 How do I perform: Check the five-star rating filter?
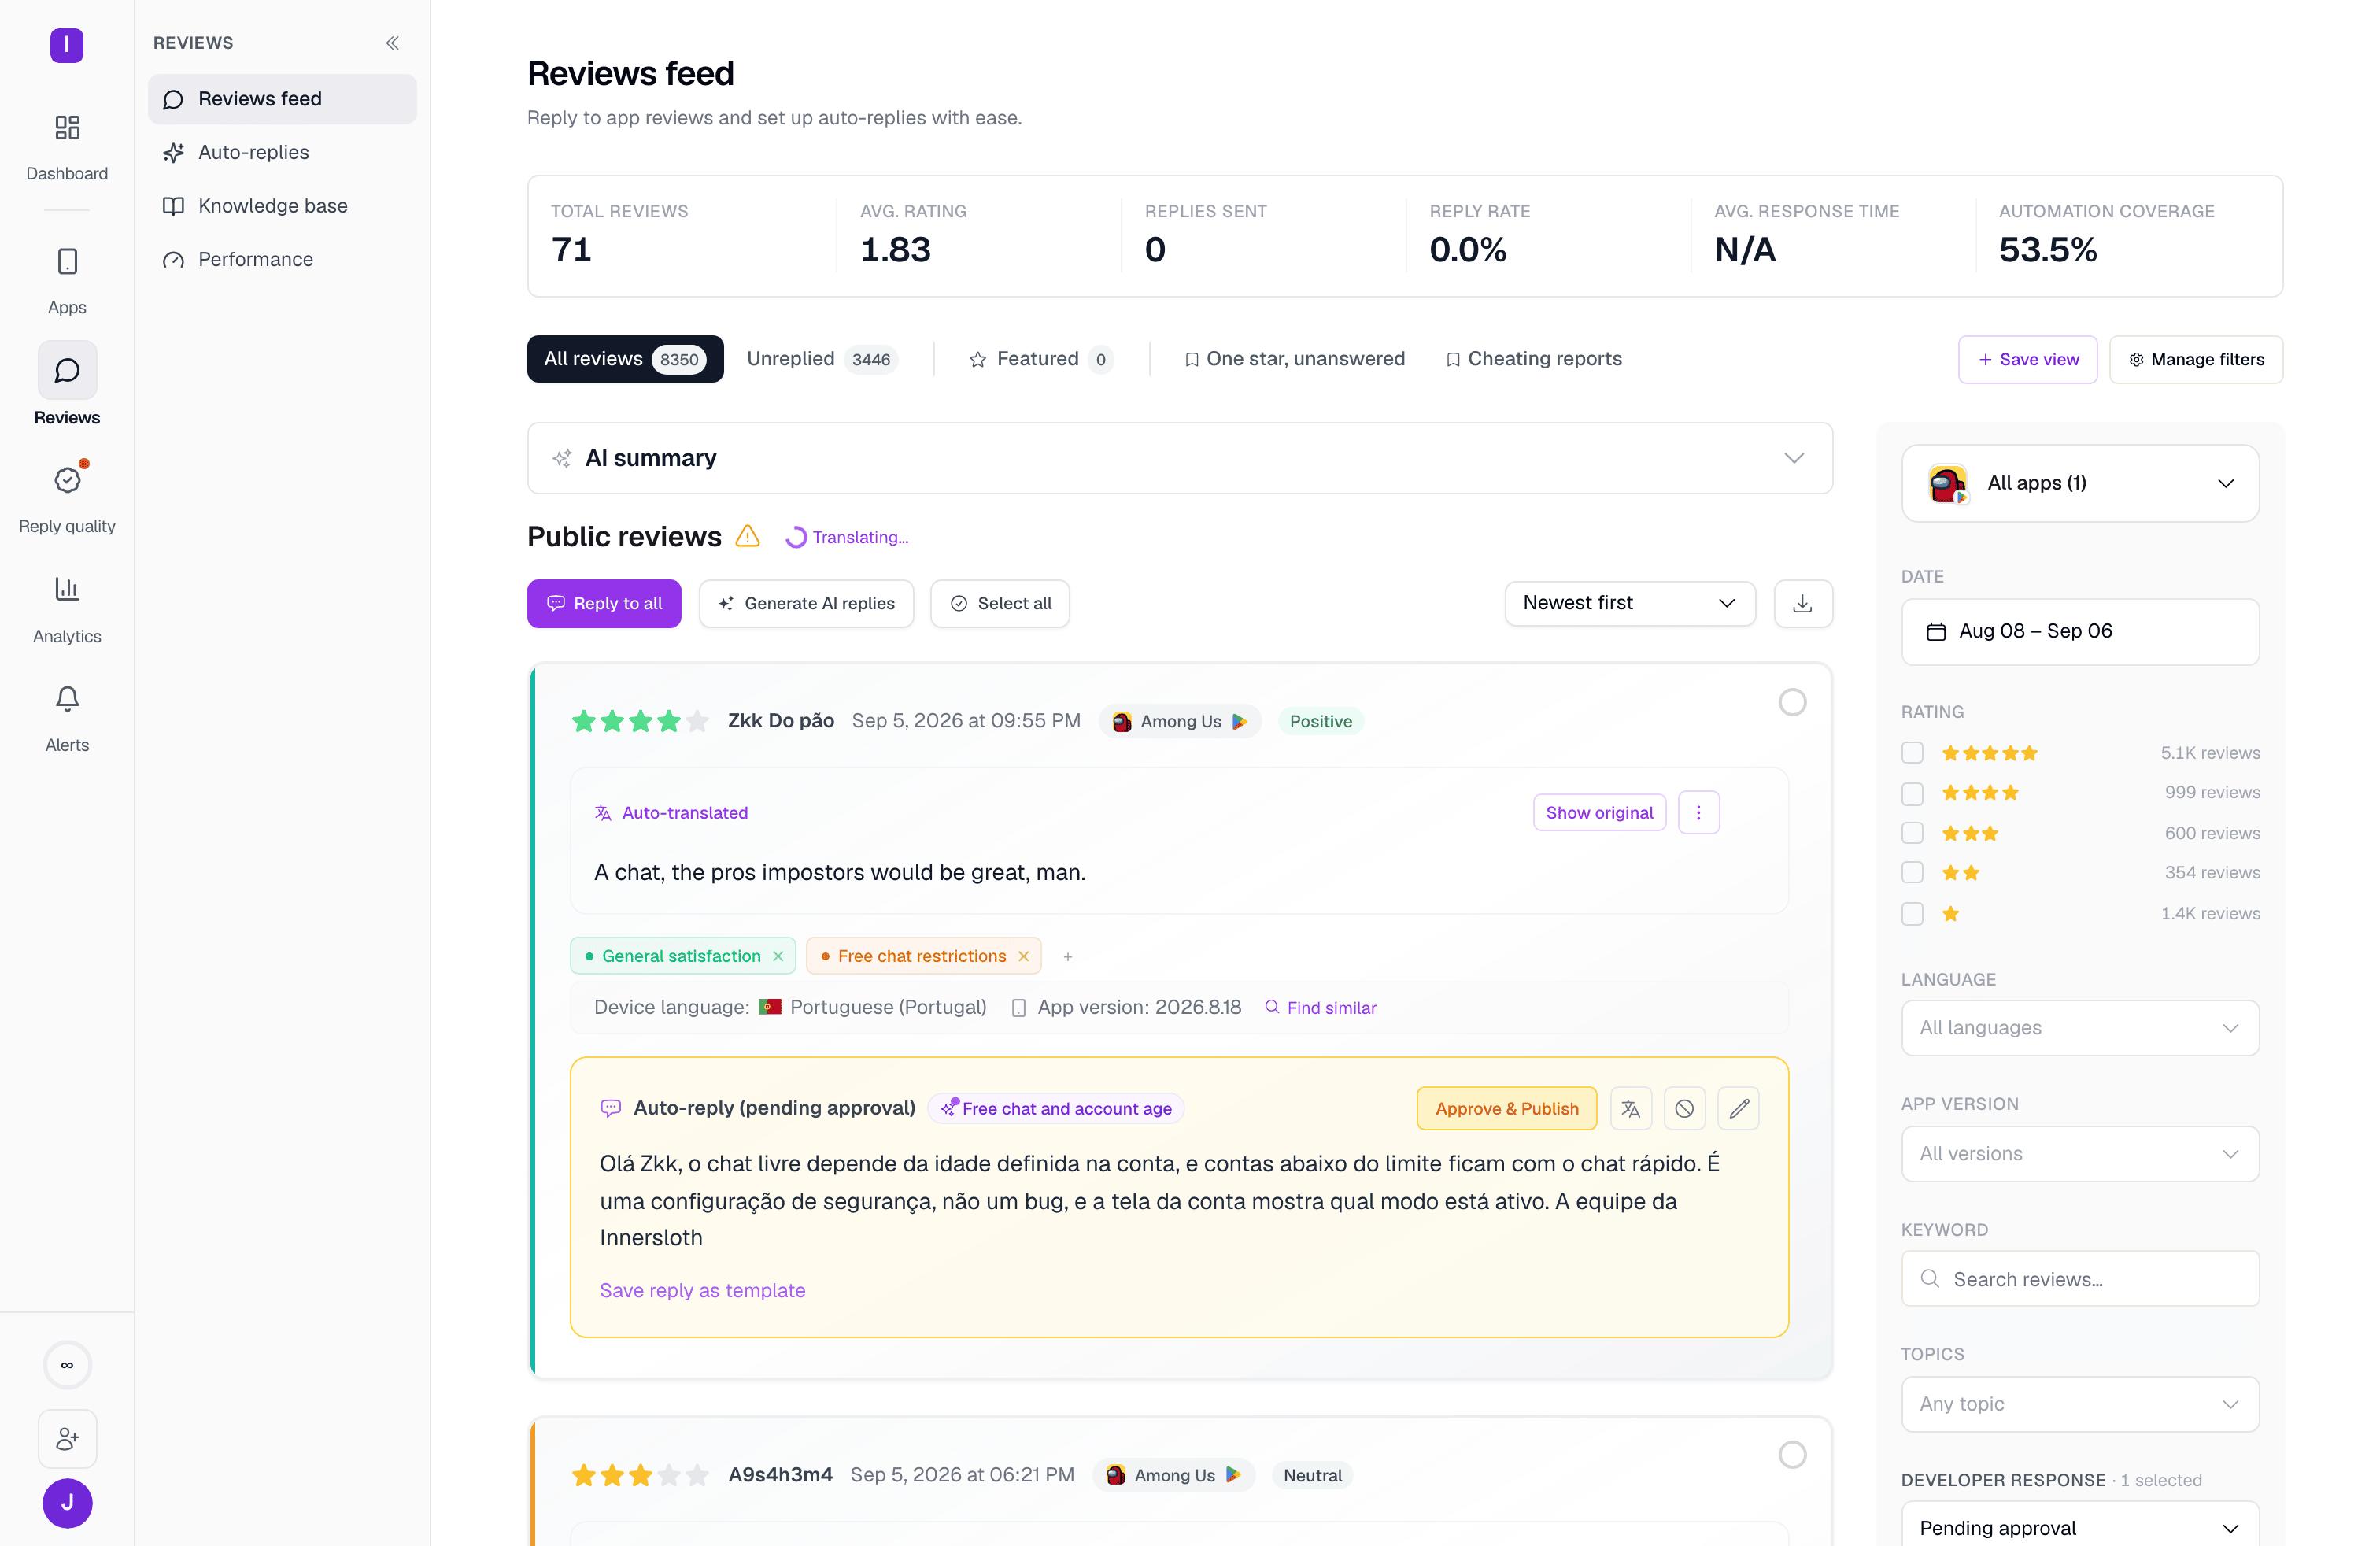[x=1912, y=753]
